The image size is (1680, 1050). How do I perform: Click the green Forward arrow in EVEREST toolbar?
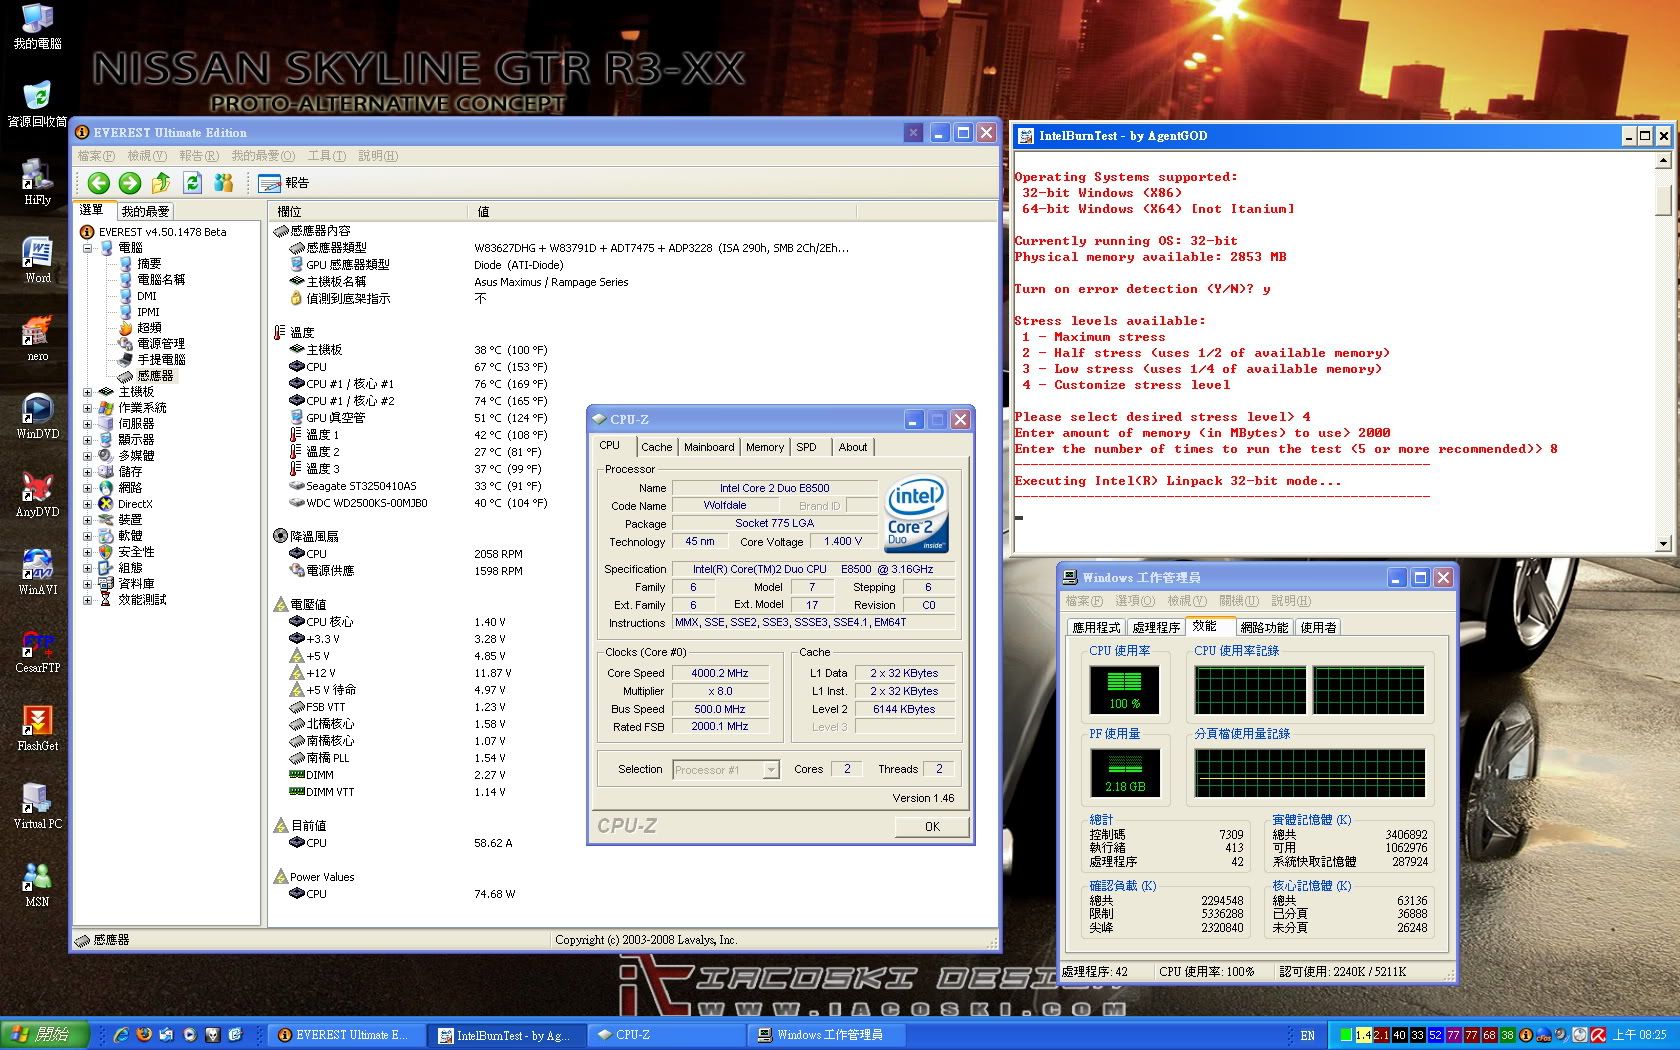tap(130, 183)
